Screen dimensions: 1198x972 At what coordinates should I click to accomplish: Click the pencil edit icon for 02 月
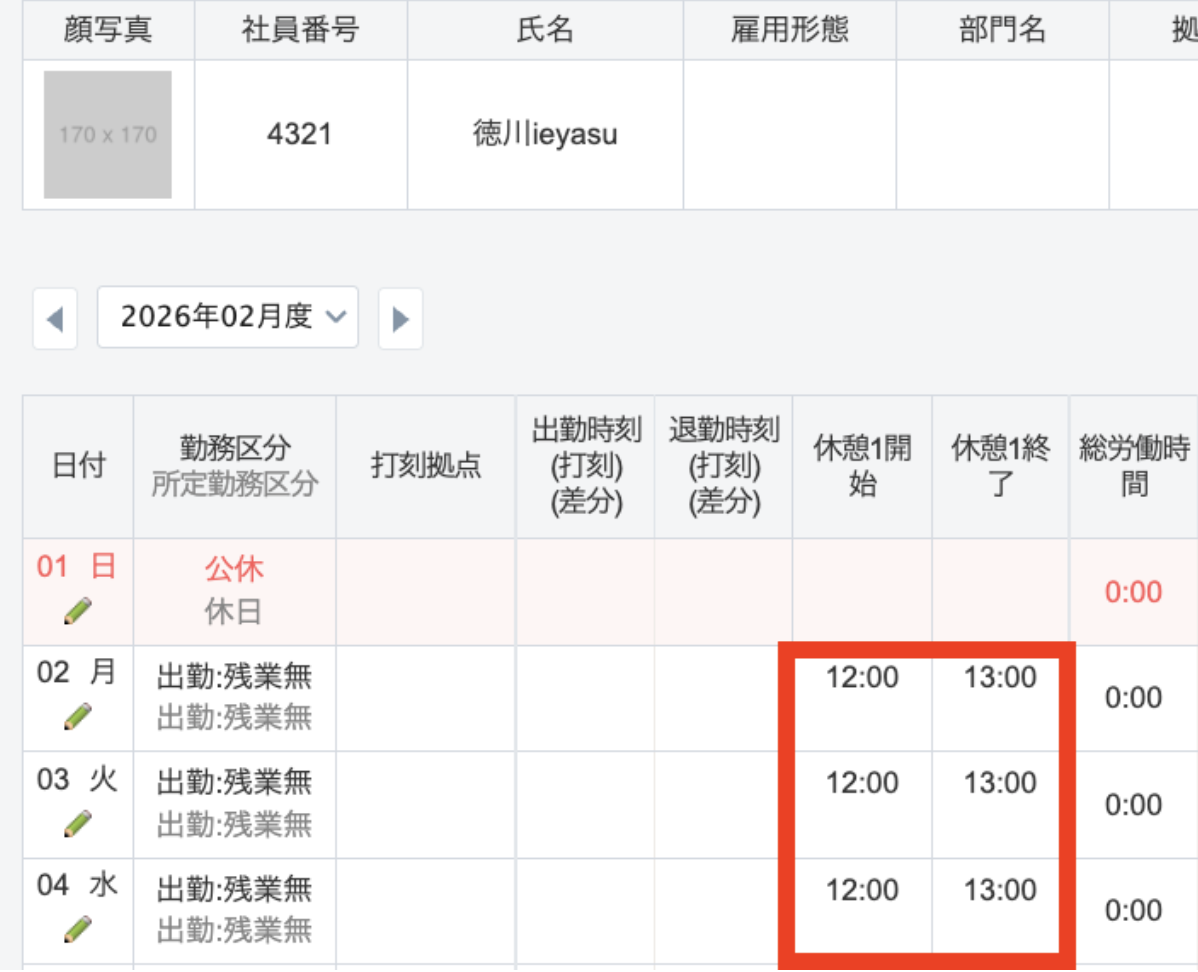click(x=77, y=716)
